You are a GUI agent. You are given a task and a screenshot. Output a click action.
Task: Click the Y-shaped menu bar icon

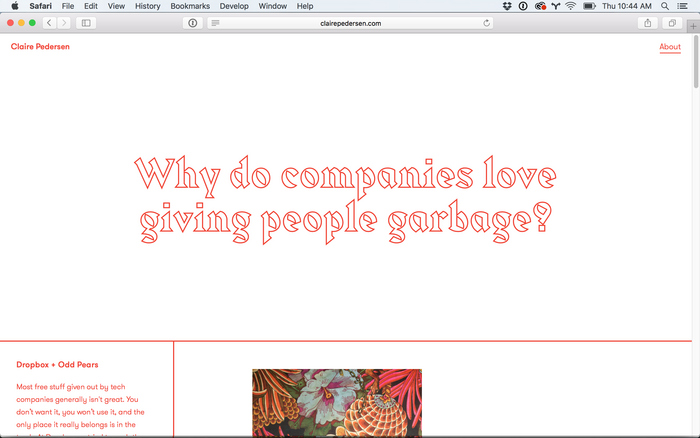coord(555,6)
